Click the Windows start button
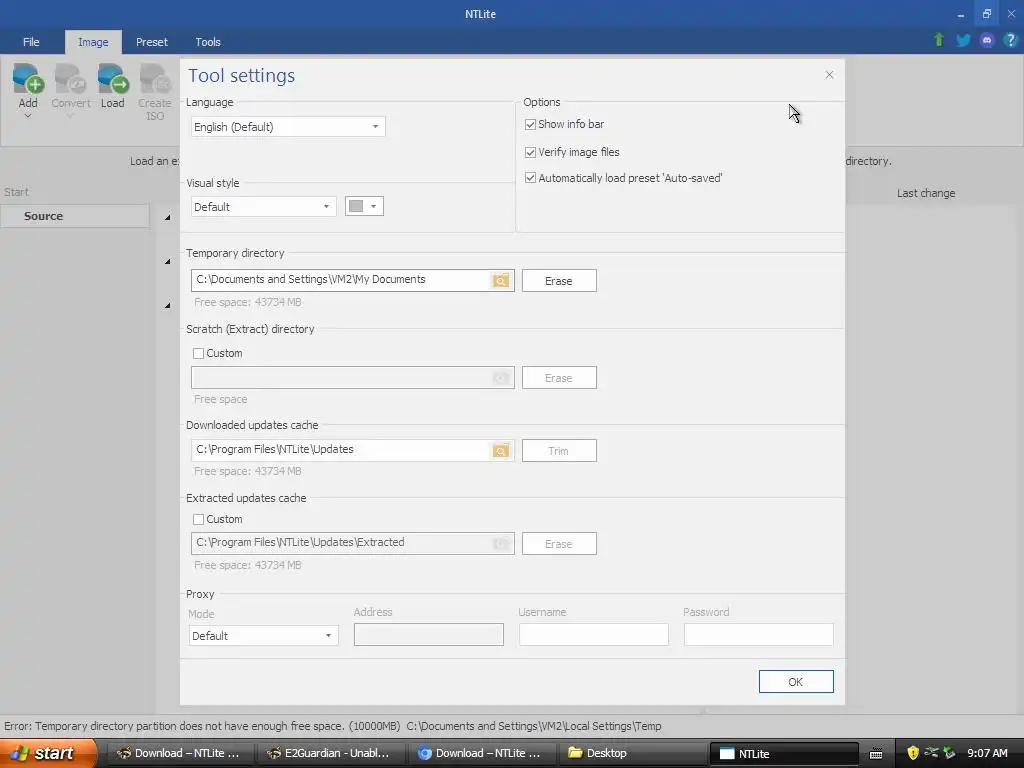Image resolution: width=1024 pixels, height=768 pixels. 48,753
